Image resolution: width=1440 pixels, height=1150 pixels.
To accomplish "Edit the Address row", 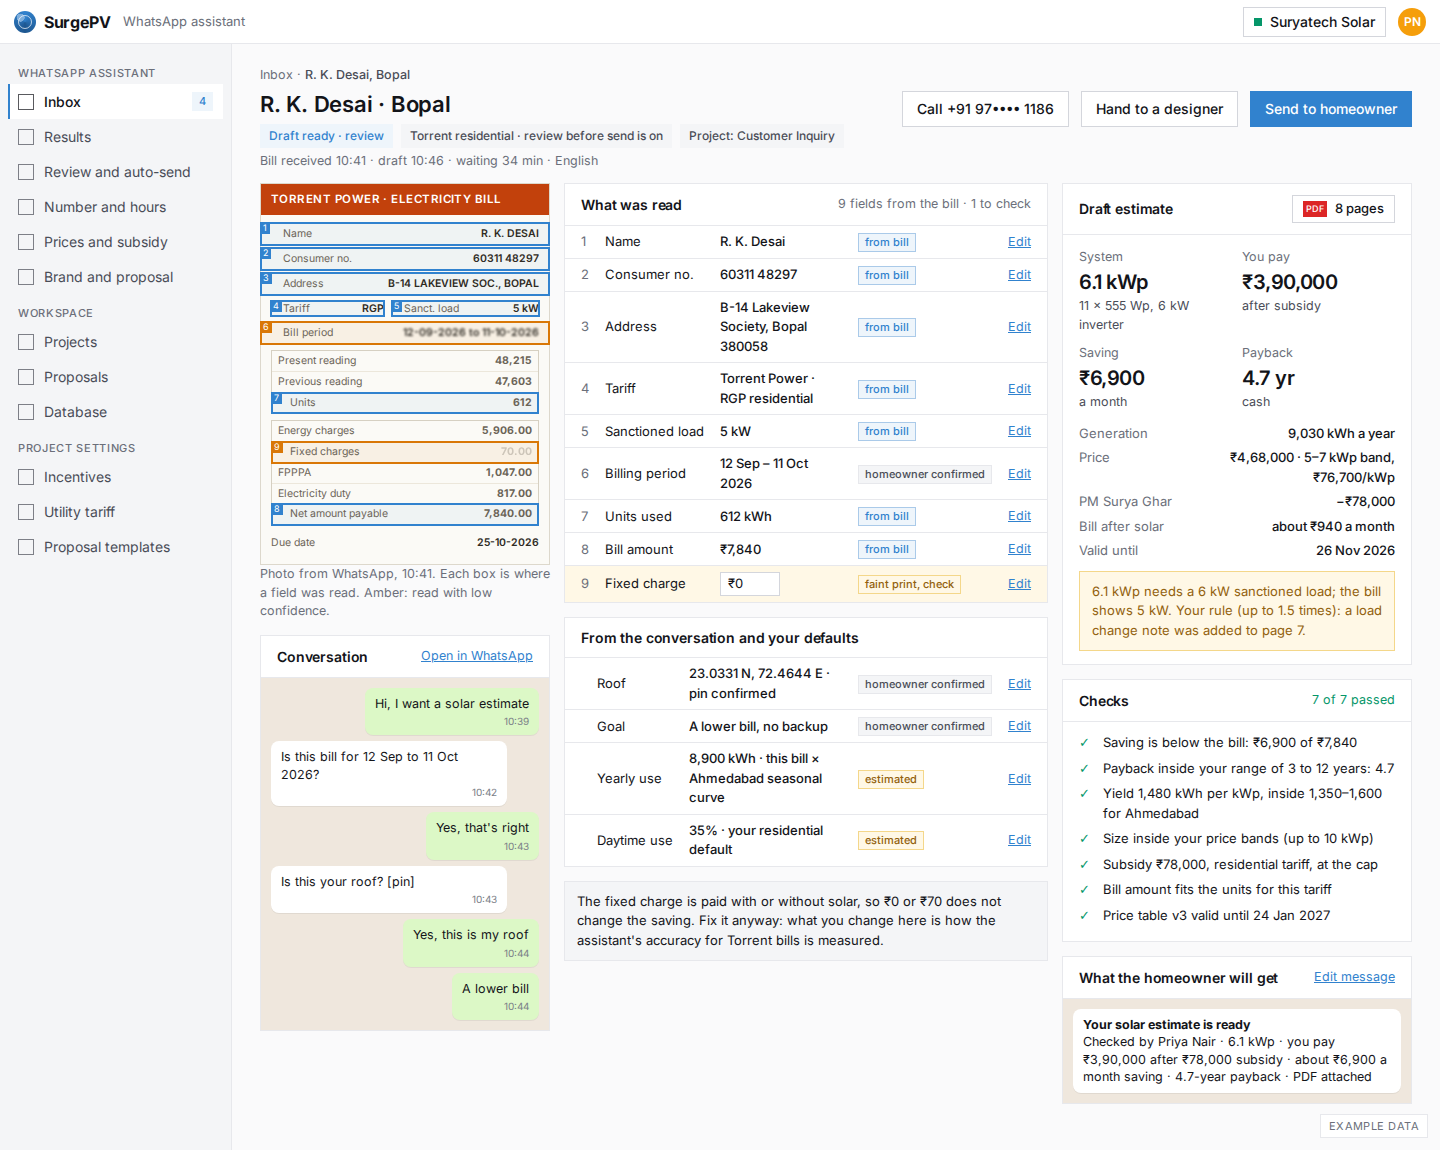I will [1019, 327].
